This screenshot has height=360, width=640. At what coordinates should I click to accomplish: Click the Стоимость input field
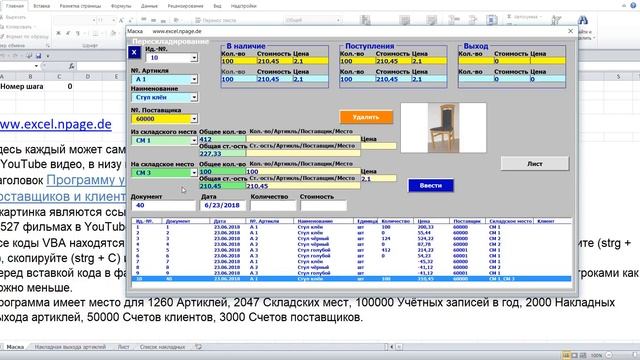click(x=323, y=205)
